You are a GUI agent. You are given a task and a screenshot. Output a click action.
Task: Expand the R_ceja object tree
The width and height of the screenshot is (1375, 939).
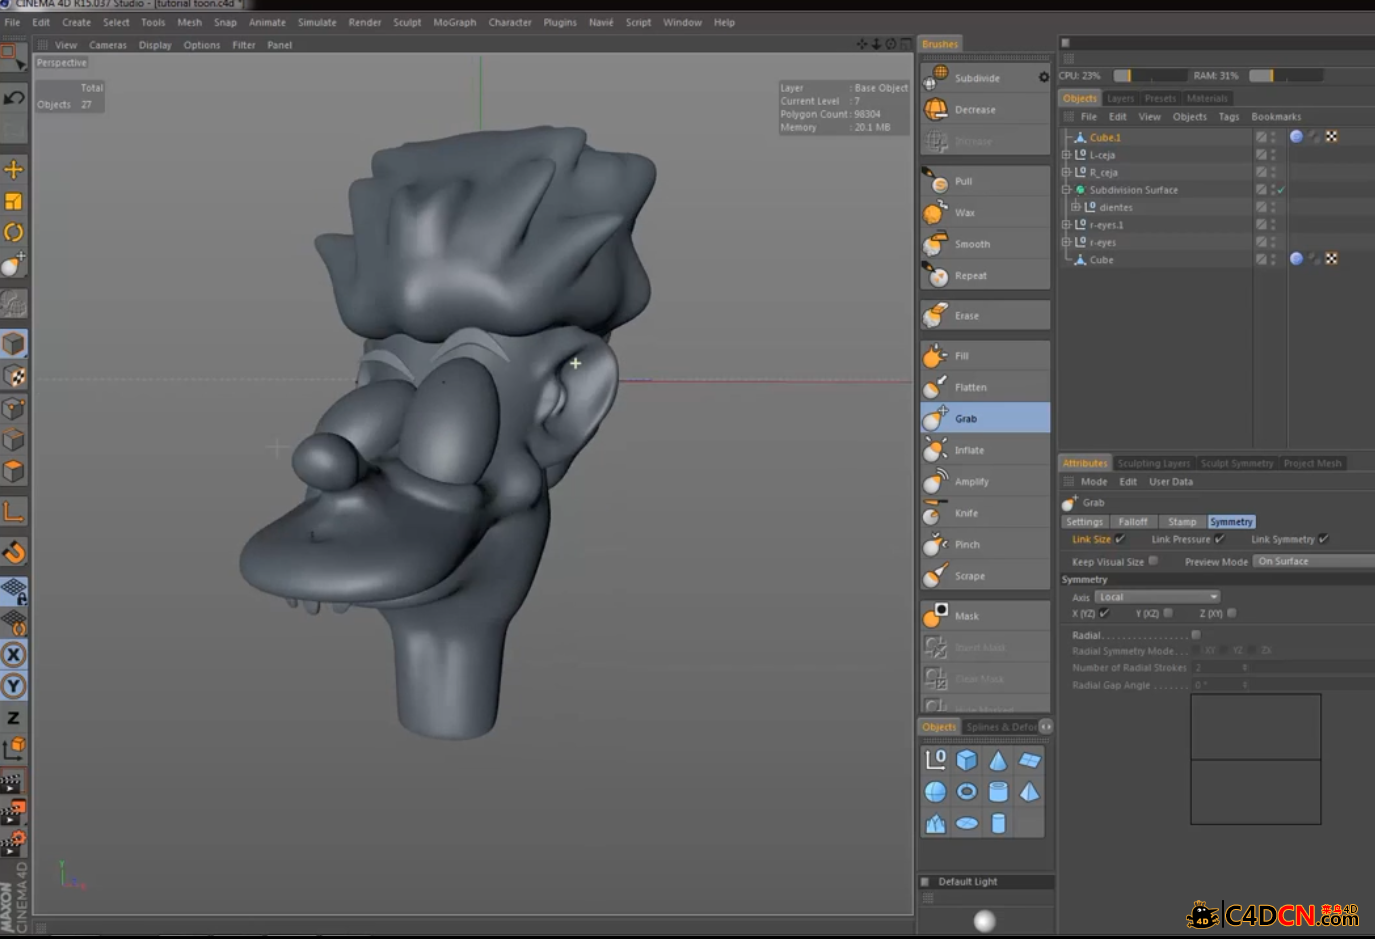click(x=1066, y=172)
